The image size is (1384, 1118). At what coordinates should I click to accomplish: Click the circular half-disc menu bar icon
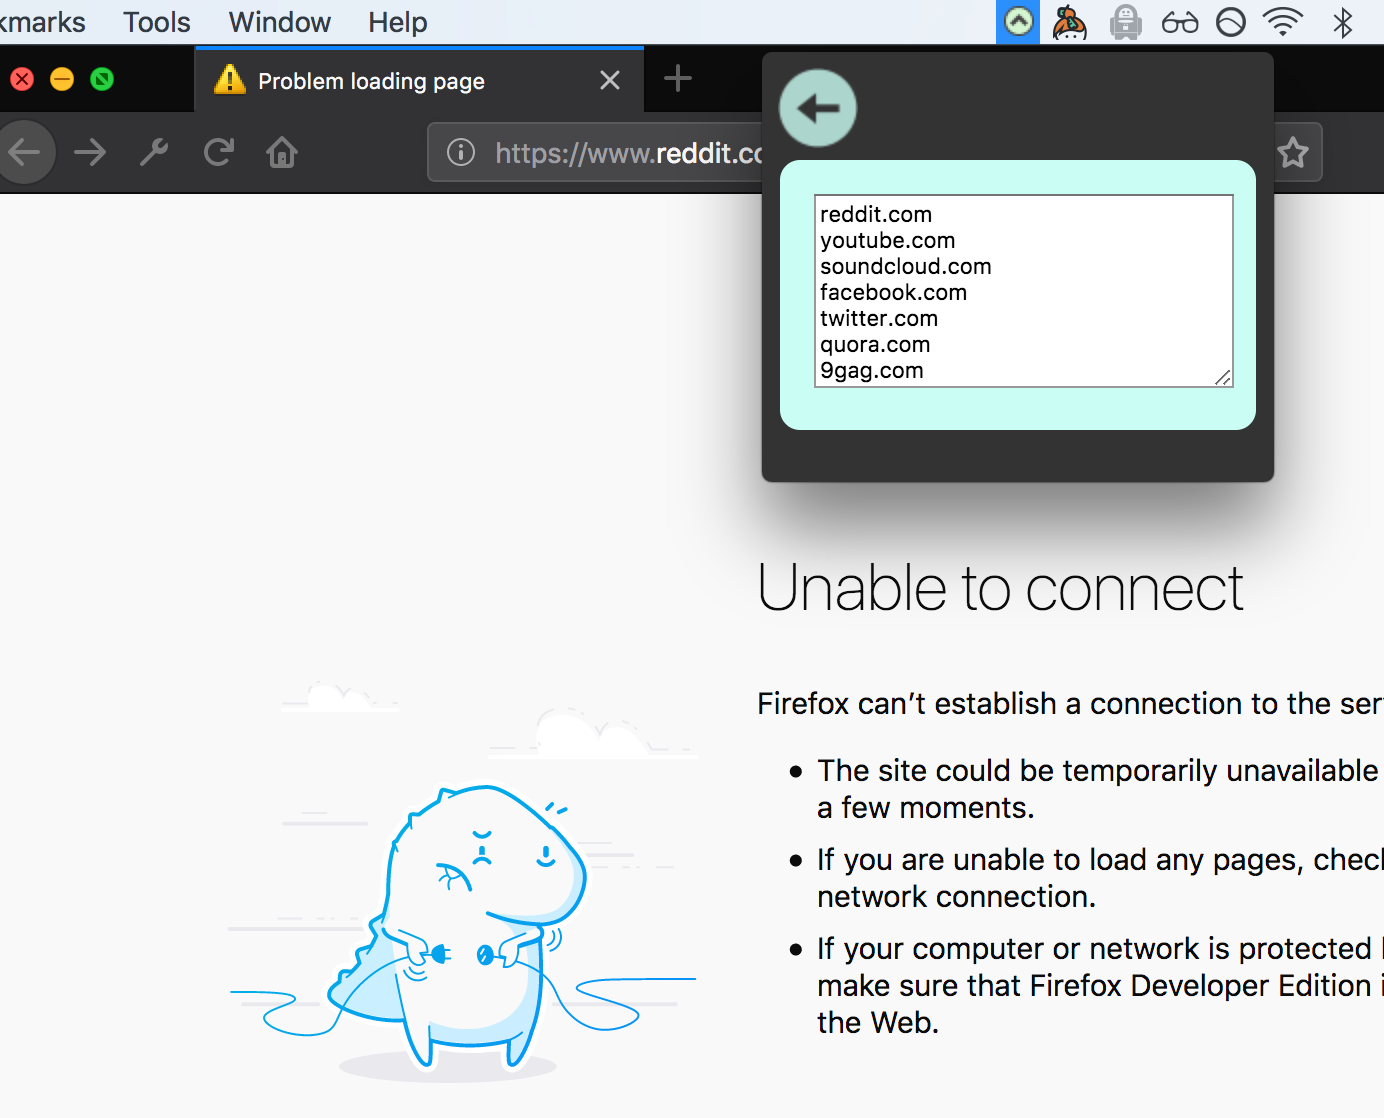1231,22
